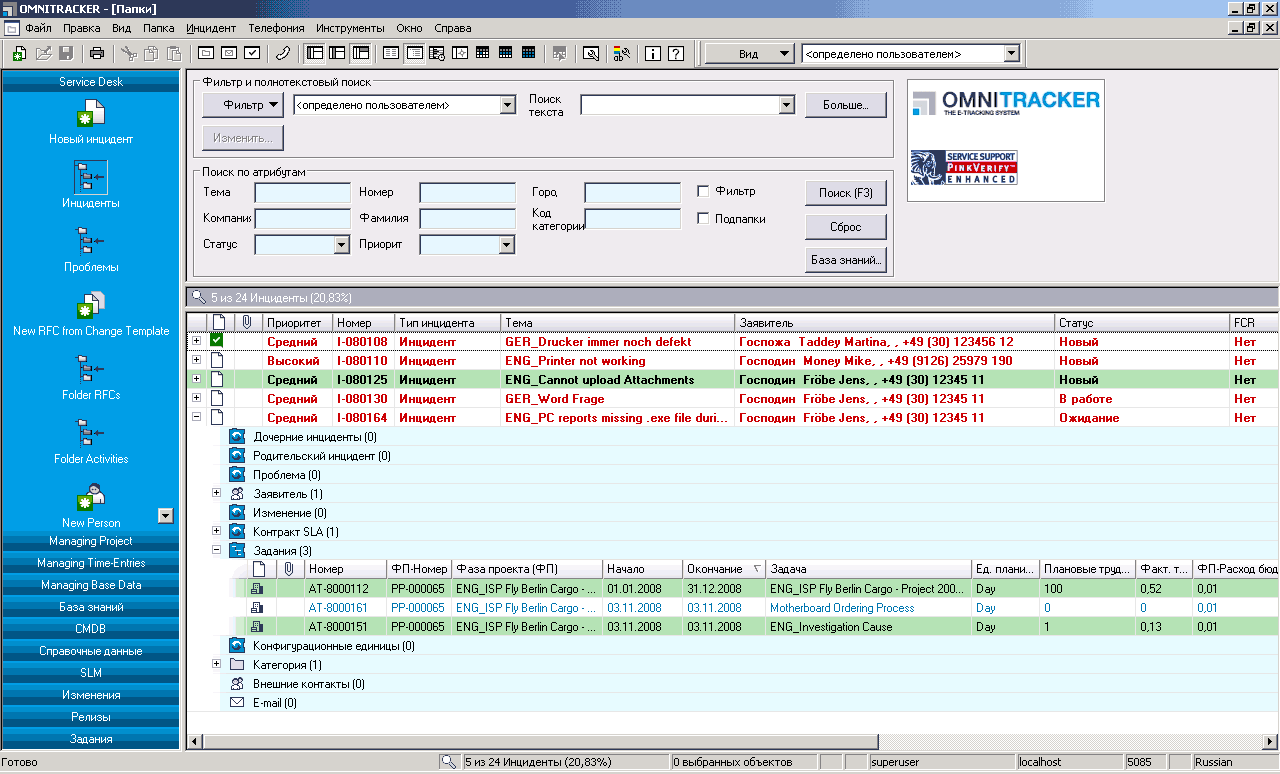Open the Фильтр dropdown button
Image resolution: width=1280 pixels, height=774 pixels.
tap(244, 104)
